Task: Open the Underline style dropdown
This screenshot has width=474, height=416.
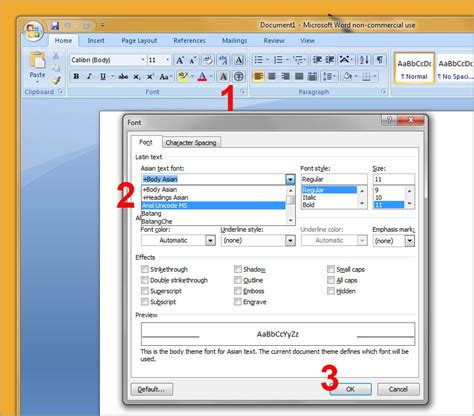Action: (290, 240)
